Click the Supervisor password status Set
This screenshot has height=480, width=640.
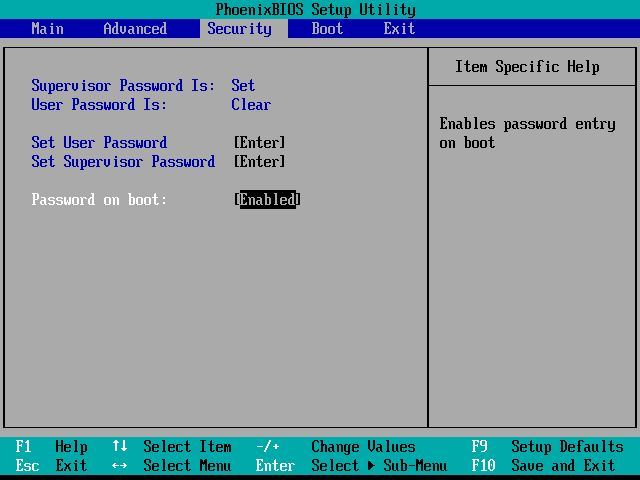tap(243, 86)
